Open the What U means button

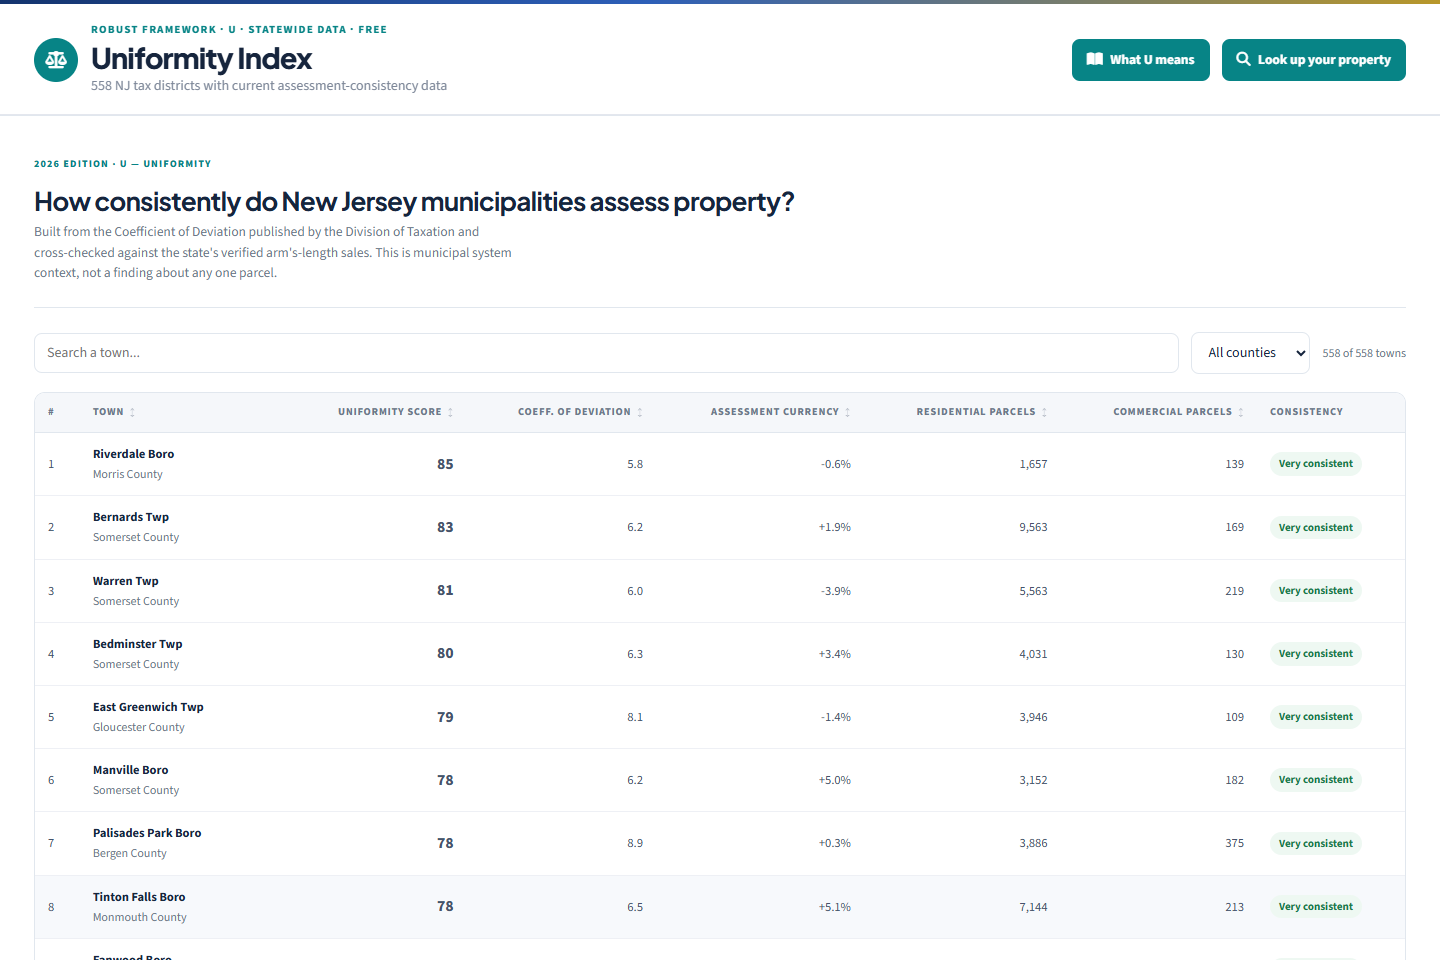click(x=1141, y=60)
